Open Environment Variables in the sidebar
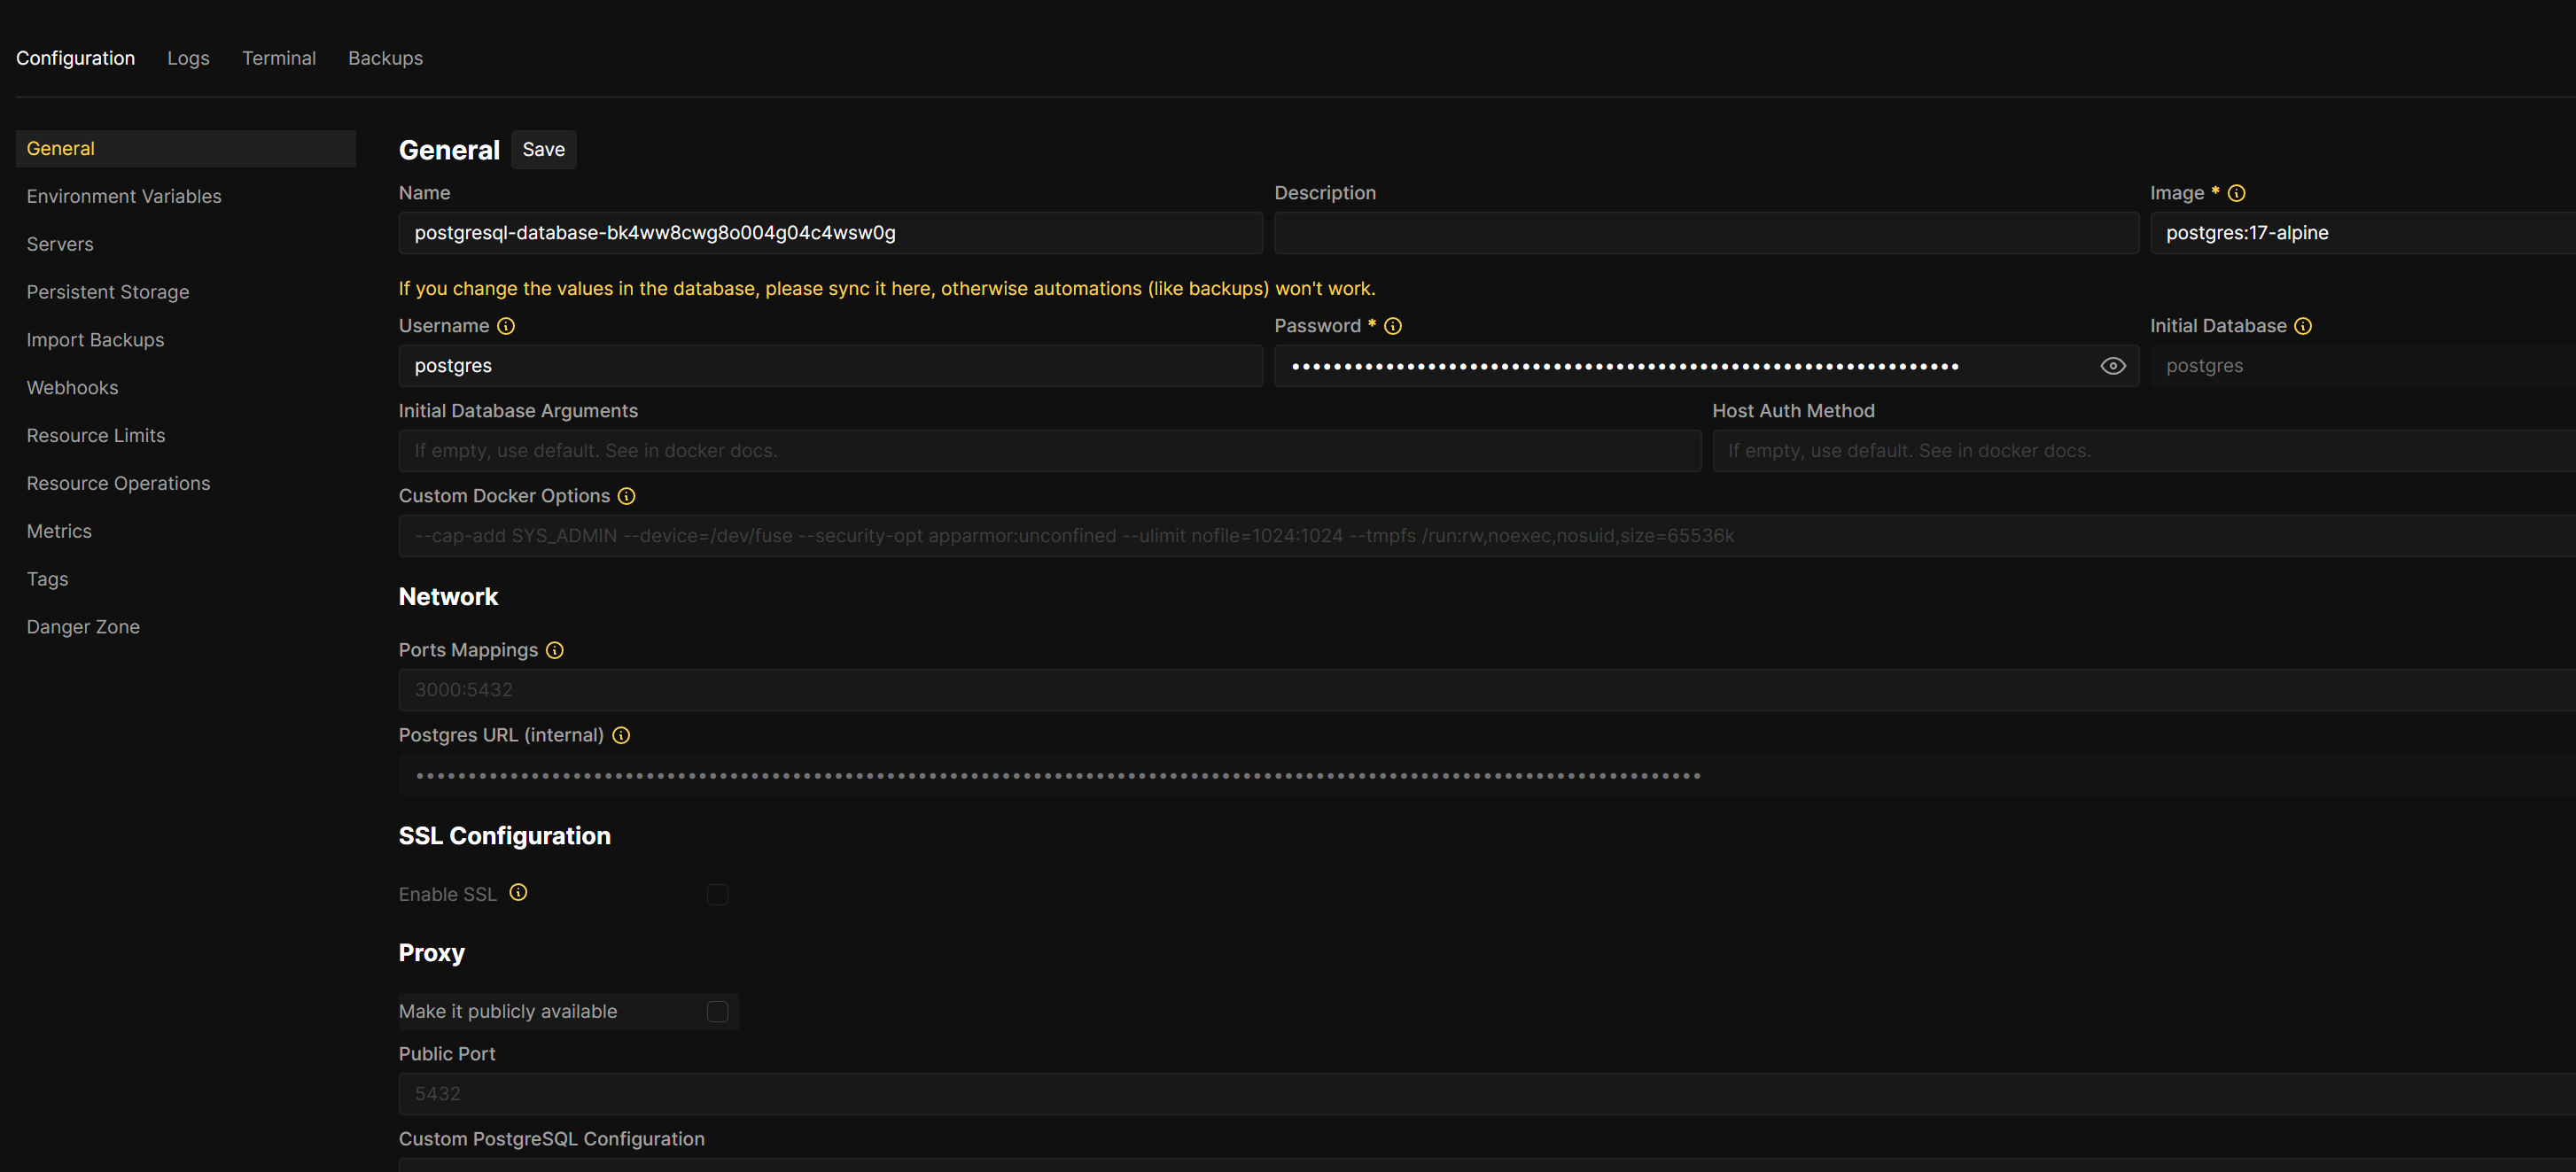 coord(124,196)
